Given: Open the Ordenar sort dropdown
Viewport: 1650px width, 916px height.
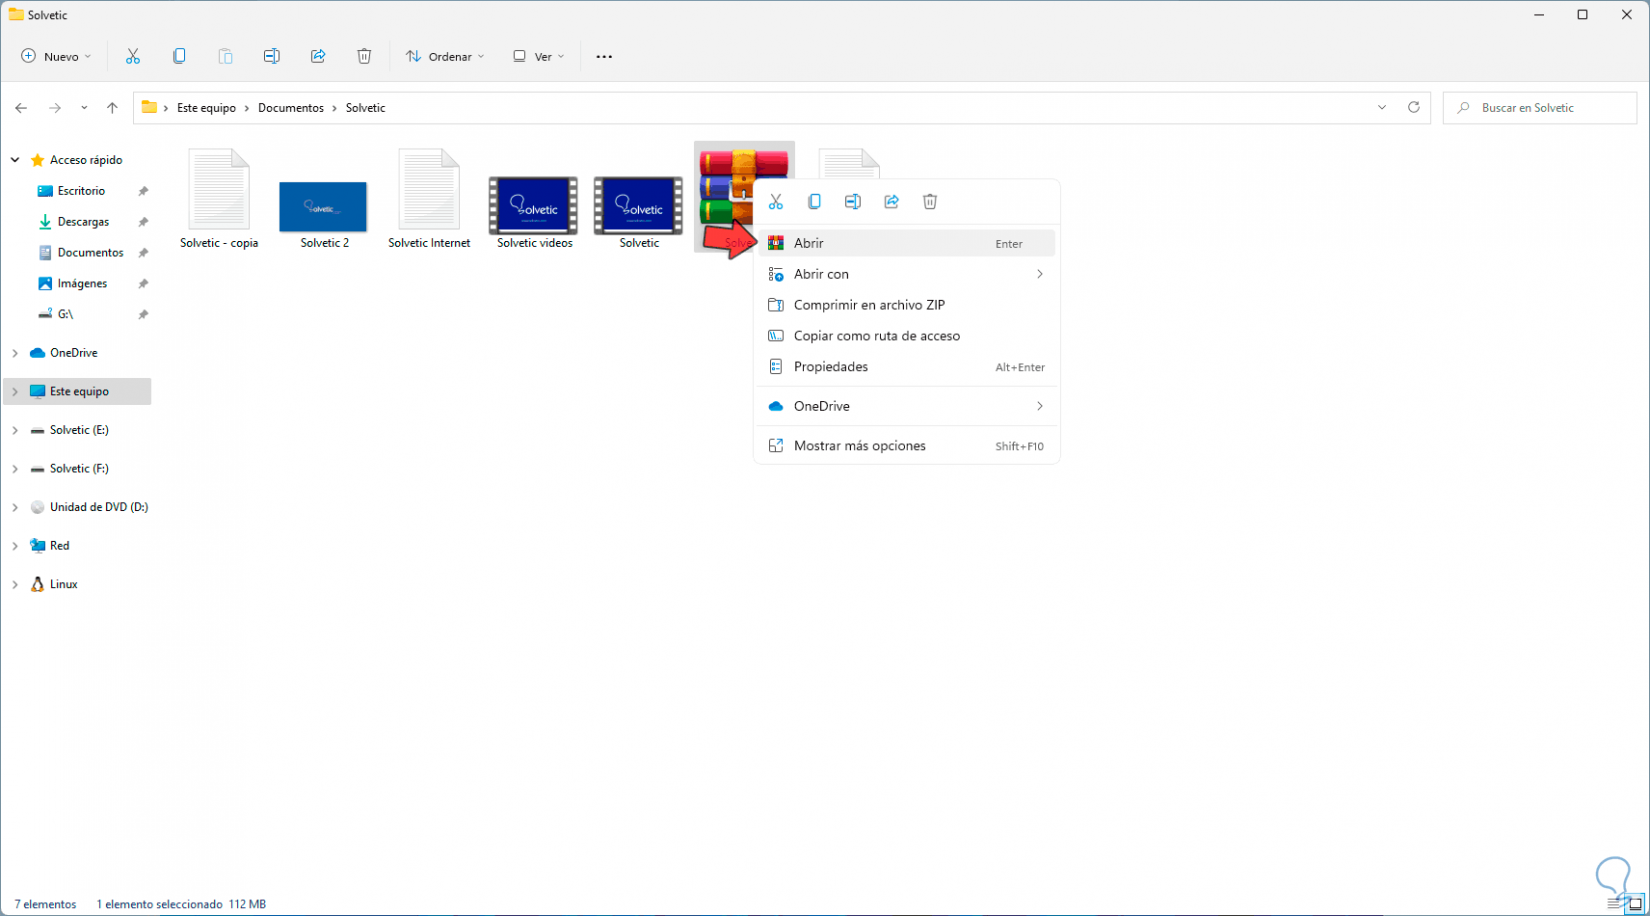Looking at the screenshot, I should [x=445, y=57].
